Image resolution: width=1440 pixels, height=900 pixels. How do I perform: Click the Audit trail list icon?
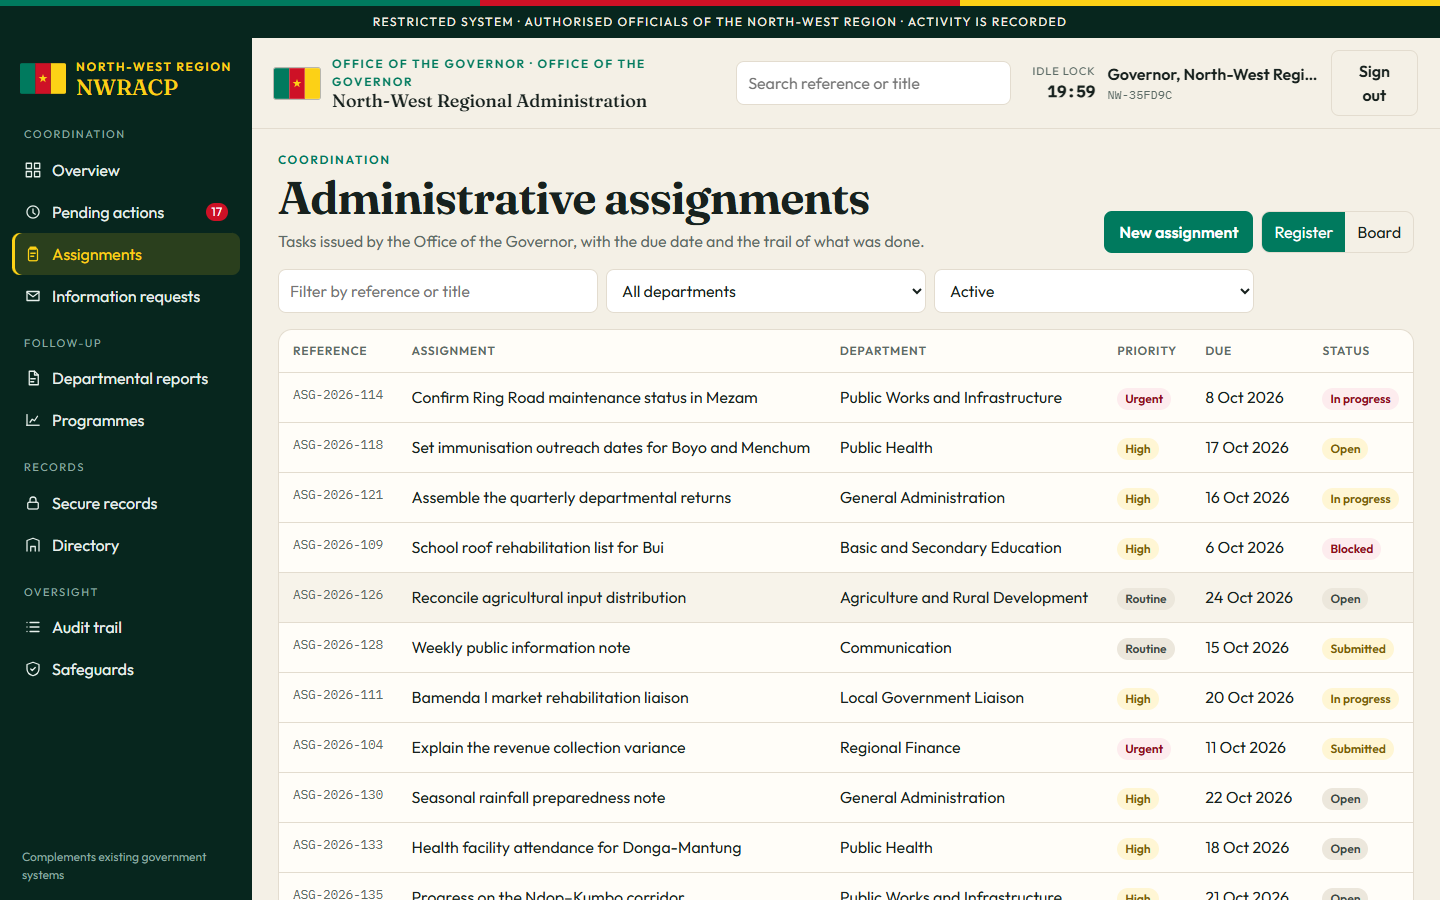point(33,627)
